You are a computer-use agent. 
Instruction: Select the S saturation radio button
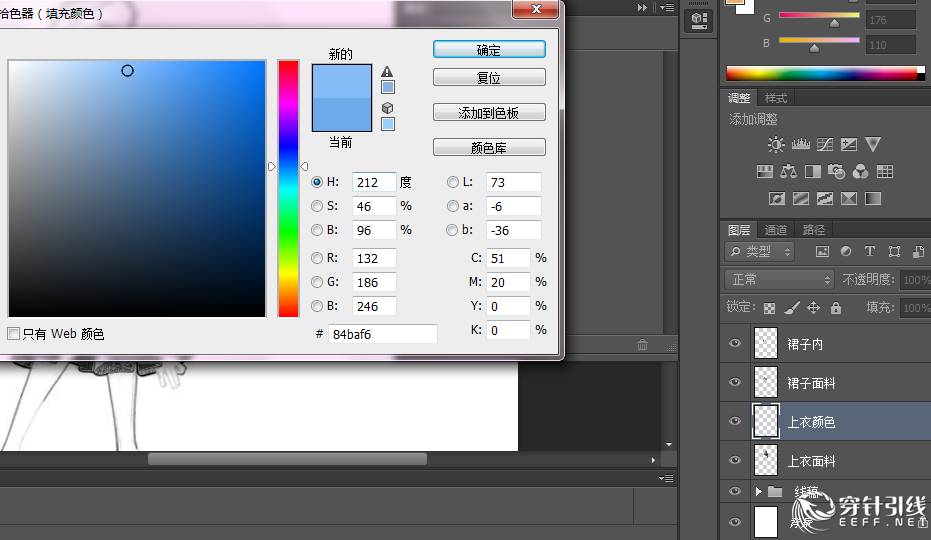[x=317, y=206]
